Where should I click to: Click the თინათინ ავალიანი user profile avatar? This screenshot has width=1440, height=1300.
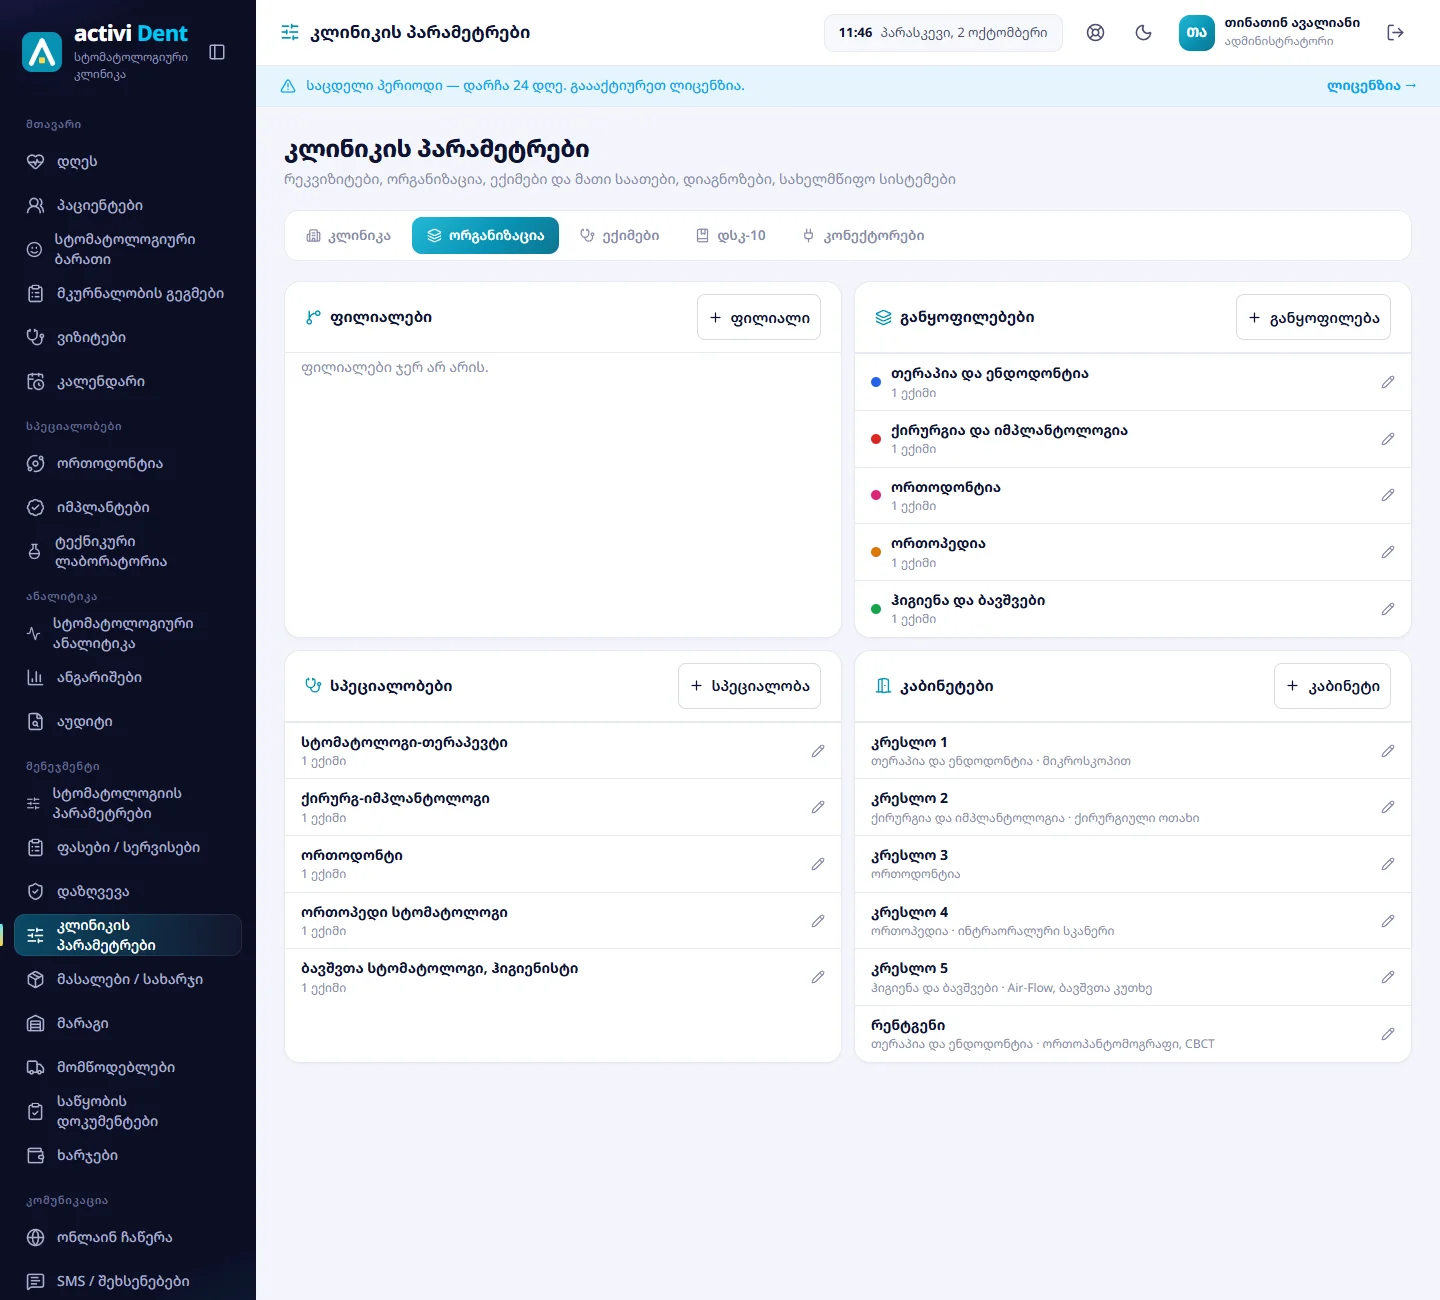(x=1197, y=33)
